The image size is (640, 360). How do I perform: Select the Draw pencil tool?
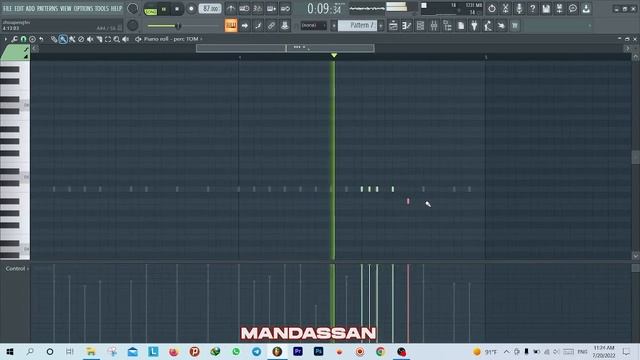coord(54,39)
